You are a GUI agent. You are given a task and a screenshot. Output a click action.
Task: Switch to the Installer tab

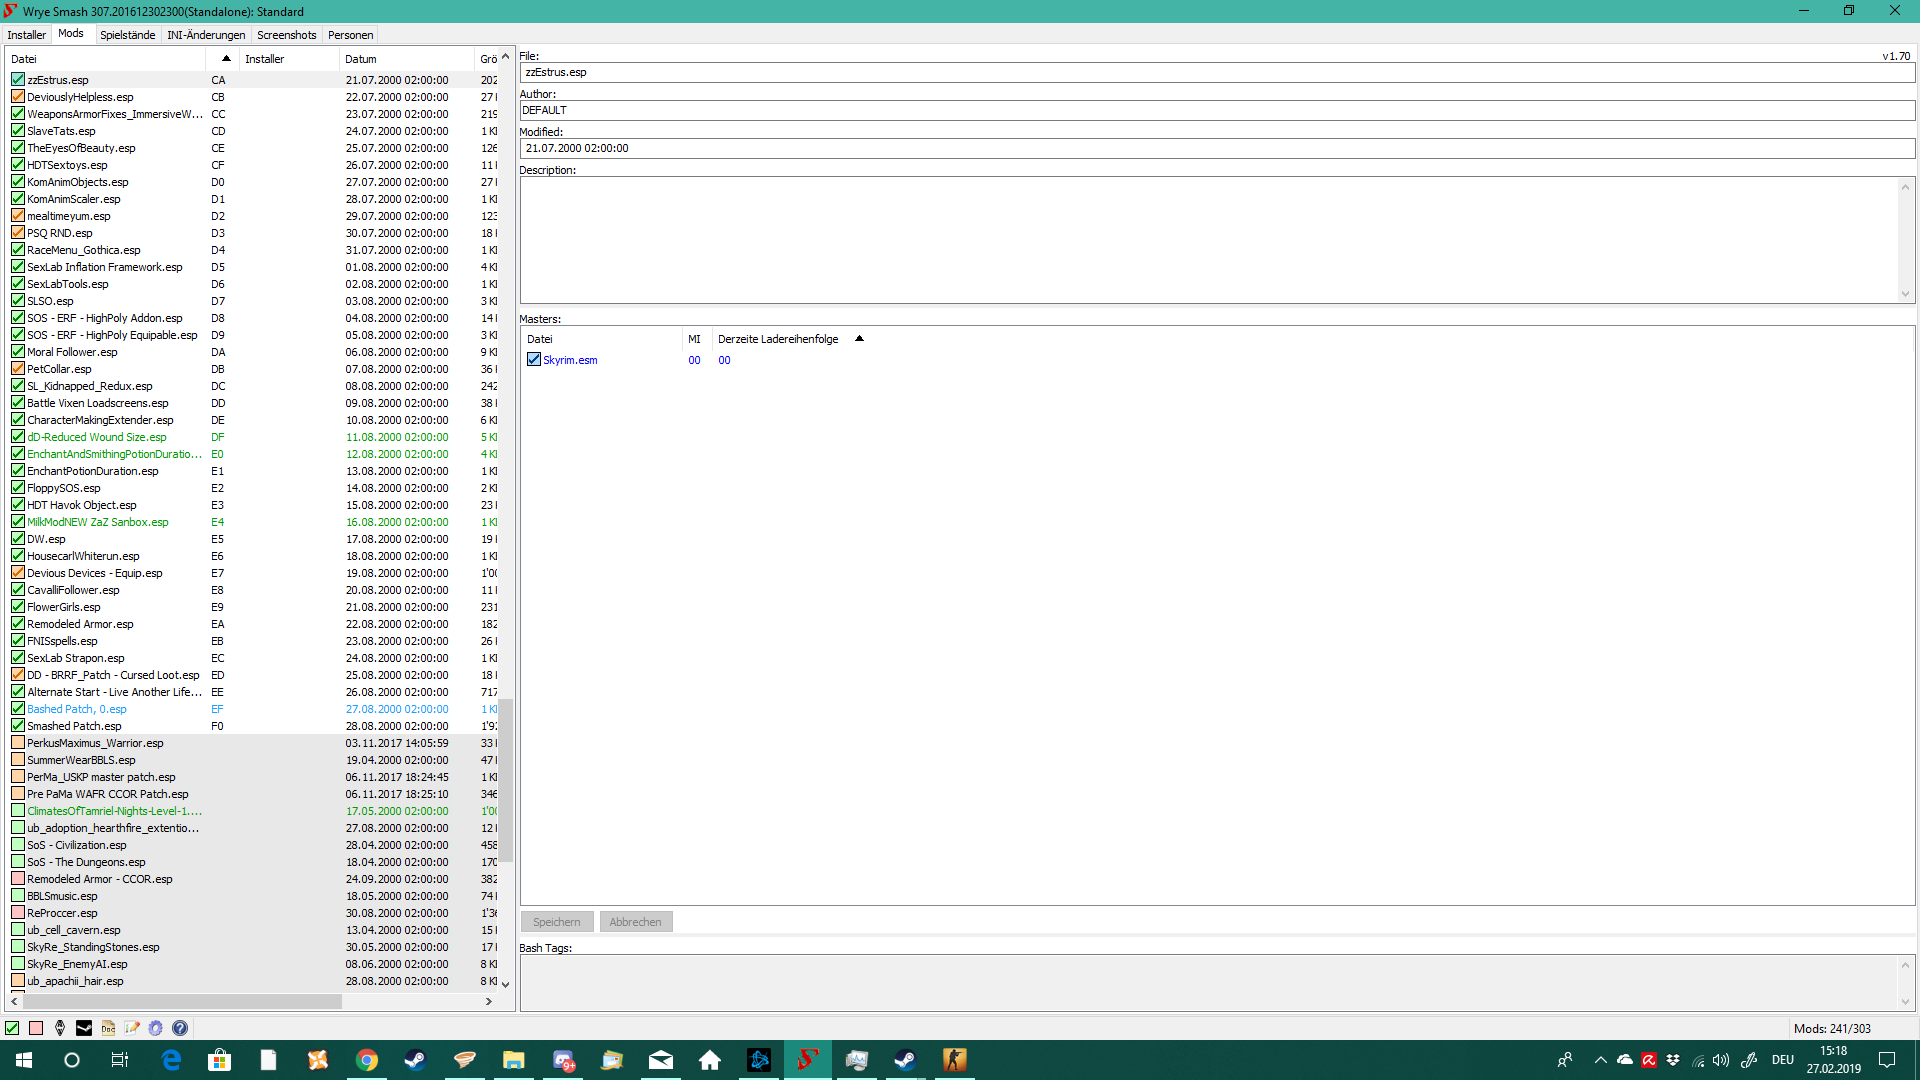tap(27, 35)
